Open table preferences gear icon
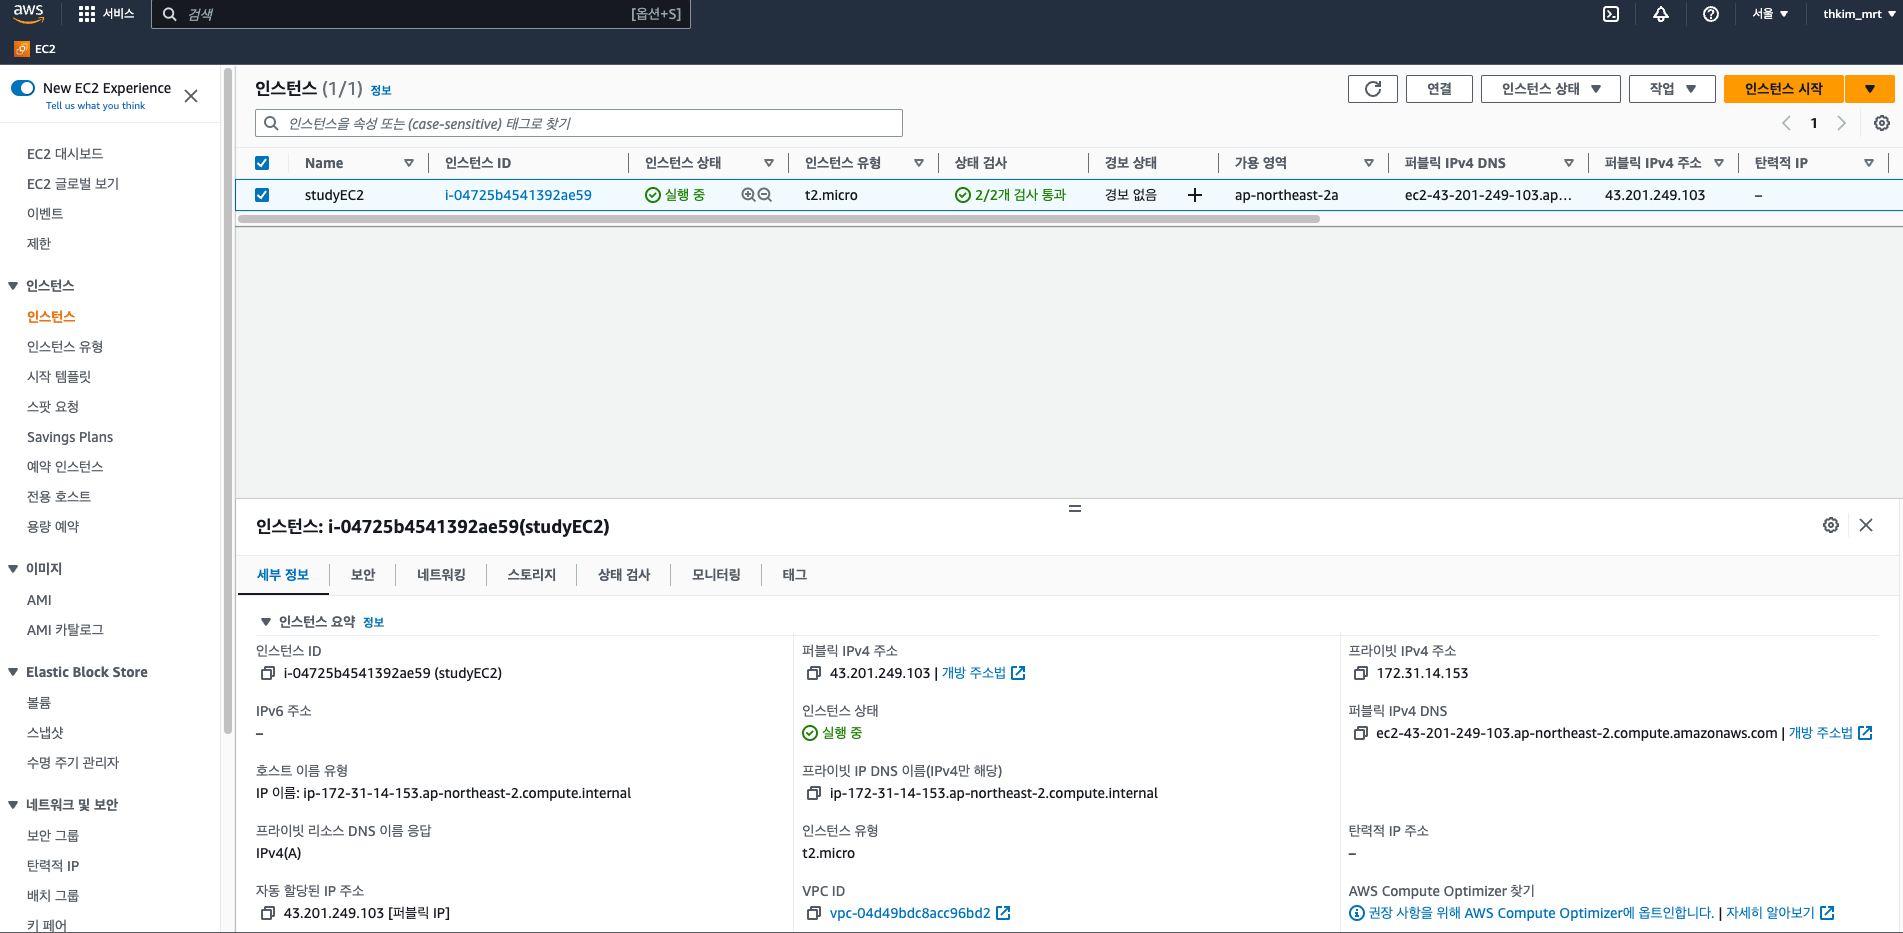Screen dimensions: 1903x933 1882,123
